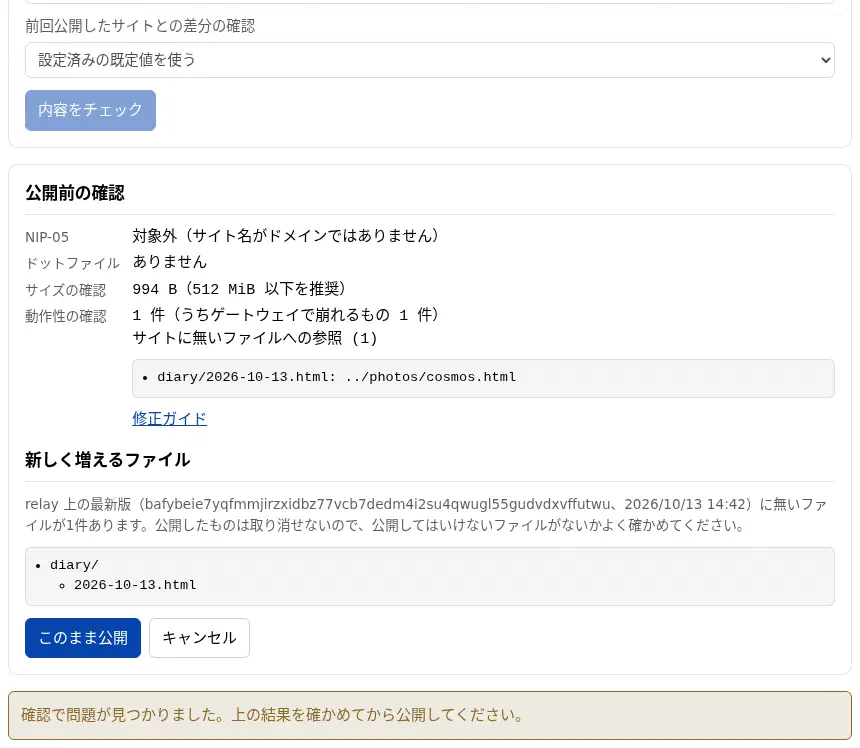Click the キャンセル button
The image size is (860, 748).
click(199, 638)
